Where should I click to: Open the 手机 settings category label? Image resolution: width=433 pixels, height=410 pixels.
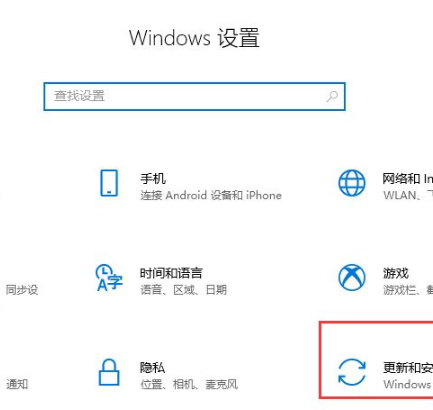tap(153, 179)
